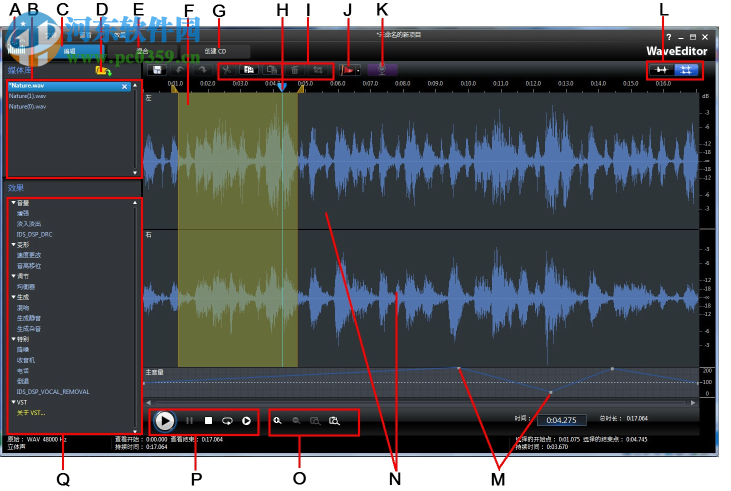Select the 收音机 effect
Image resolution: width=731 pixels, height=491 pixels.
[26, 360]
